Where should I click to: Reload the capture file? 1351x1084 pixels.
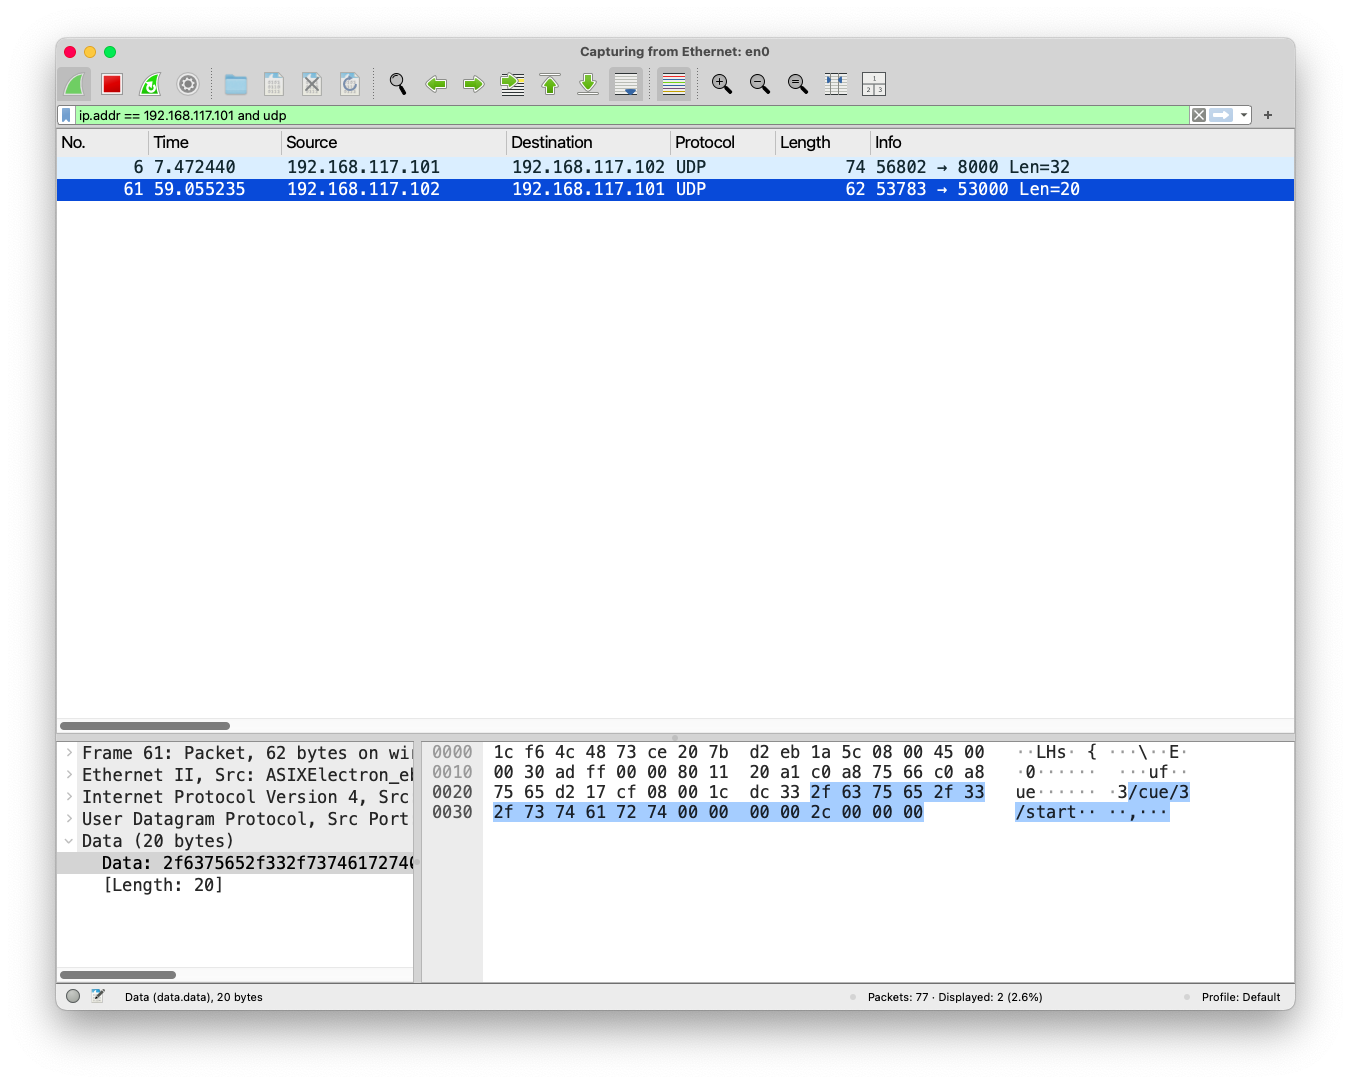(x=350, y=84)
